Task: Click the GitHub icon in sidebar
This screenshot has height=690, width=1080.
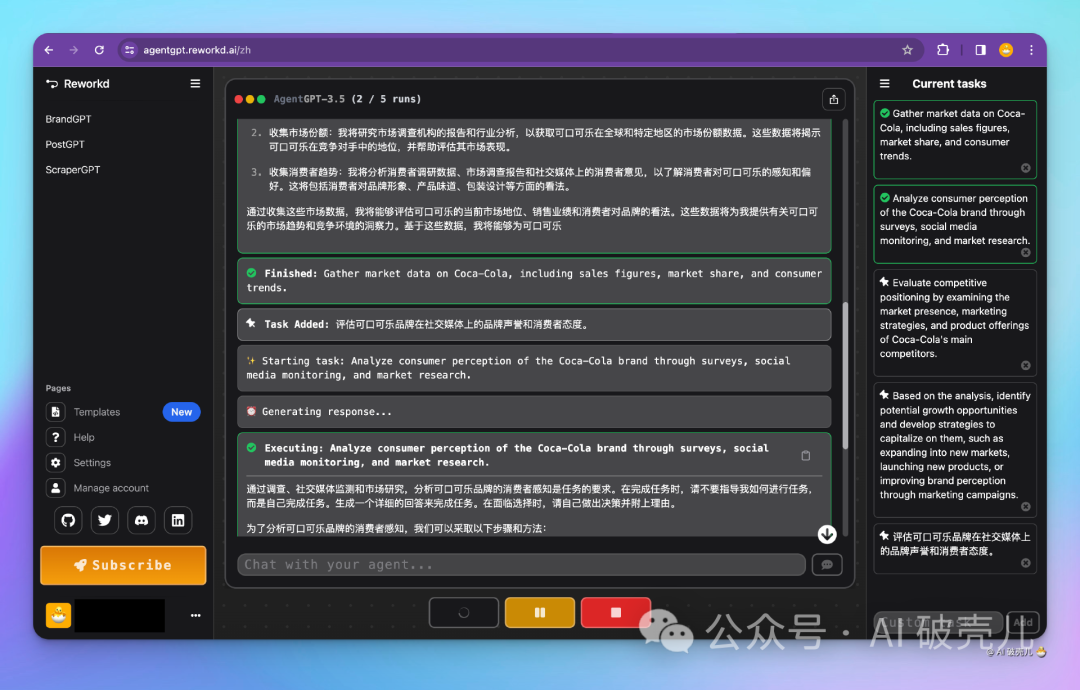Action: 67,520
